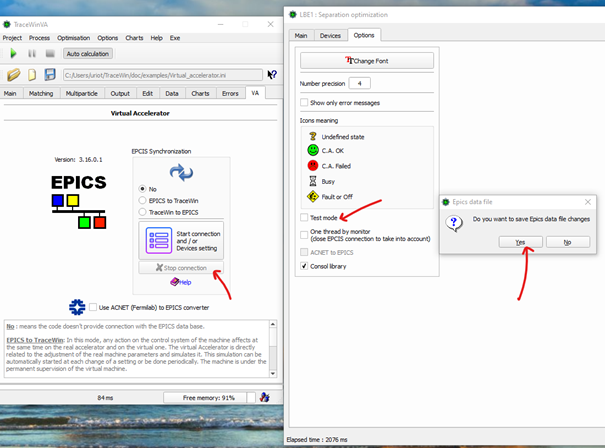Switch to Charts tab in tab strip

coord(200,93)
